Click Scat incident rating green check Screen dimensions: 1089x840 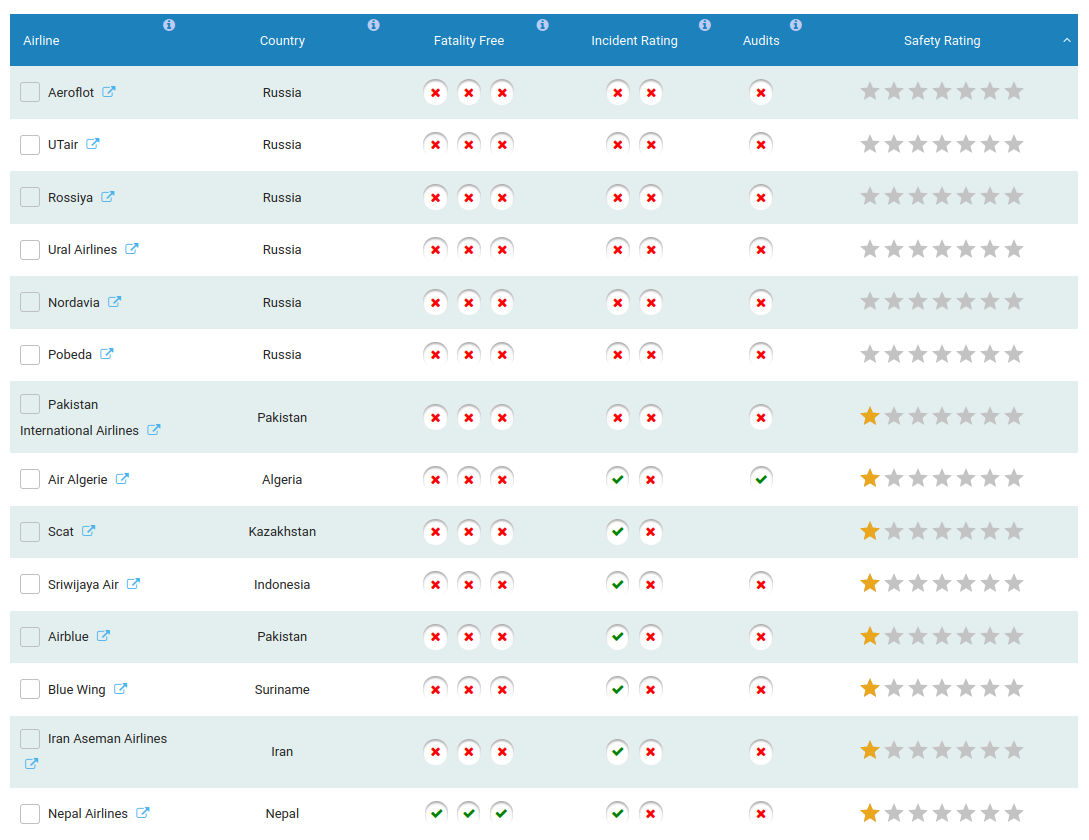tap(617, 532)
